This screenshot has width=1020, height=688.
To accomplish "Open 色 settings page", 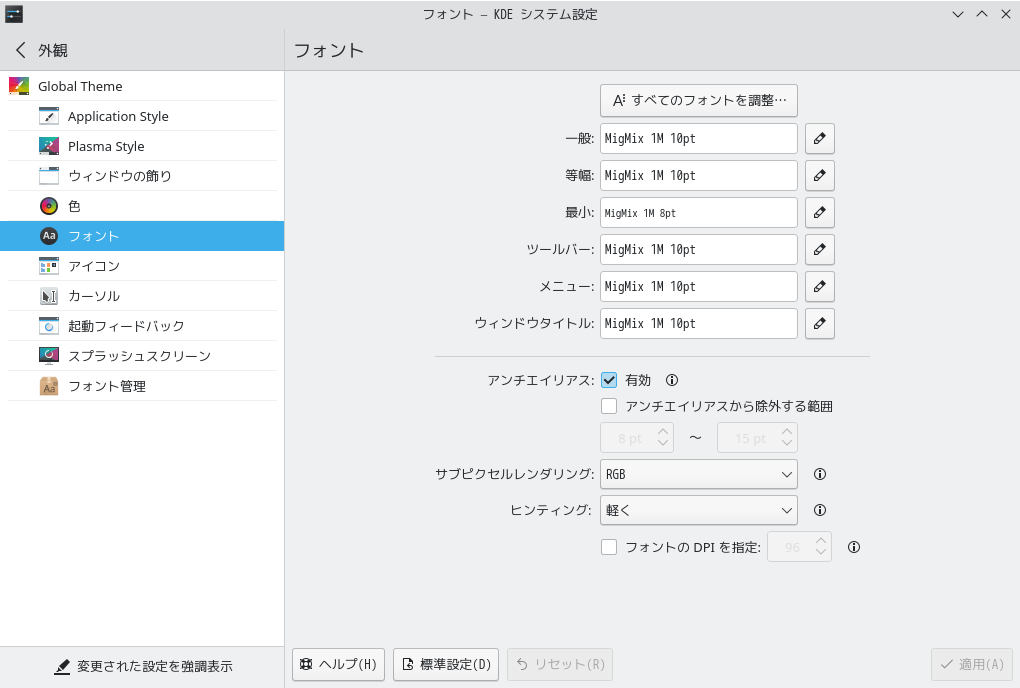I will 142,205.
